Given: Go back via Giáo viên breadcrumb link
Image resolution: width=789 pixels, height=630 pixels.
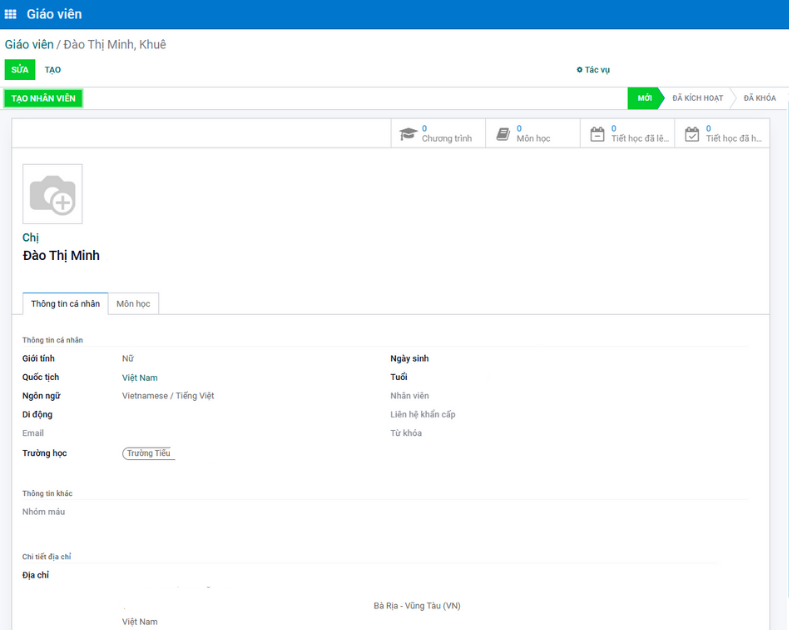Looking at the screenshot, I should [x=29, y=45].
